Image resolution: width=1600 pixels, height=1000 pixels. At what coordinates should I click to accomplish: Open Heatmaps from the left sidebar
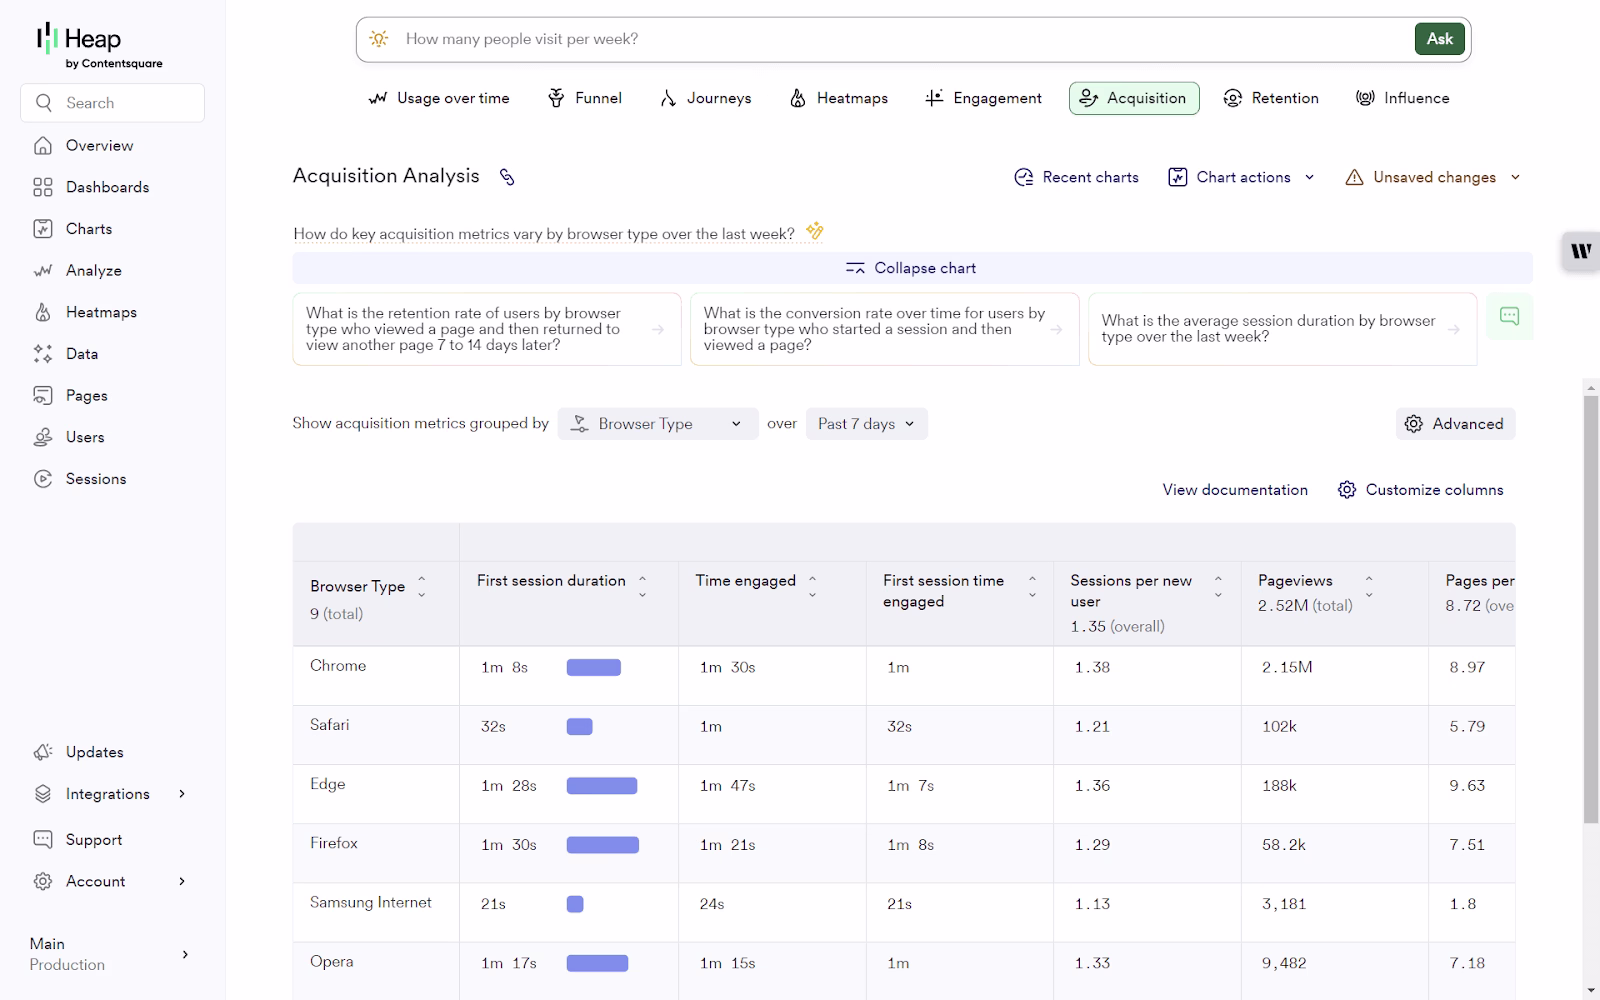[100, 312]
